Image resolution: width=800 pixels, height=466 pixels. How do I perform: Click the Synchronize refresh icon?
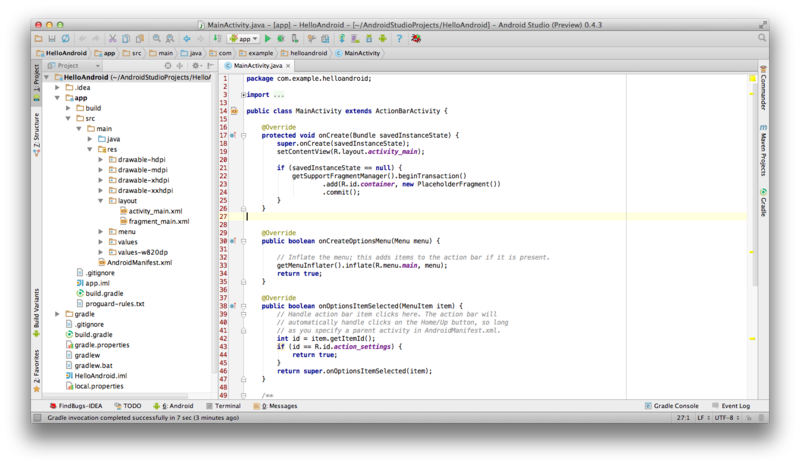[66, 38]
